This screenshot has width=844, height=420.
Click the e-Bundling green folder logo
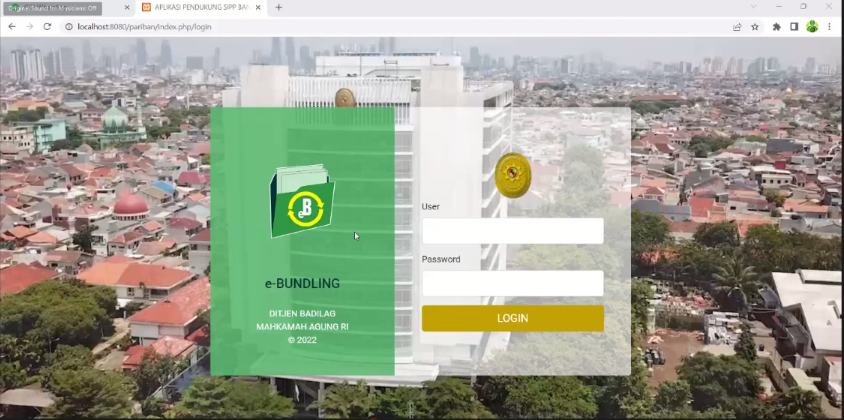[302, 202]
